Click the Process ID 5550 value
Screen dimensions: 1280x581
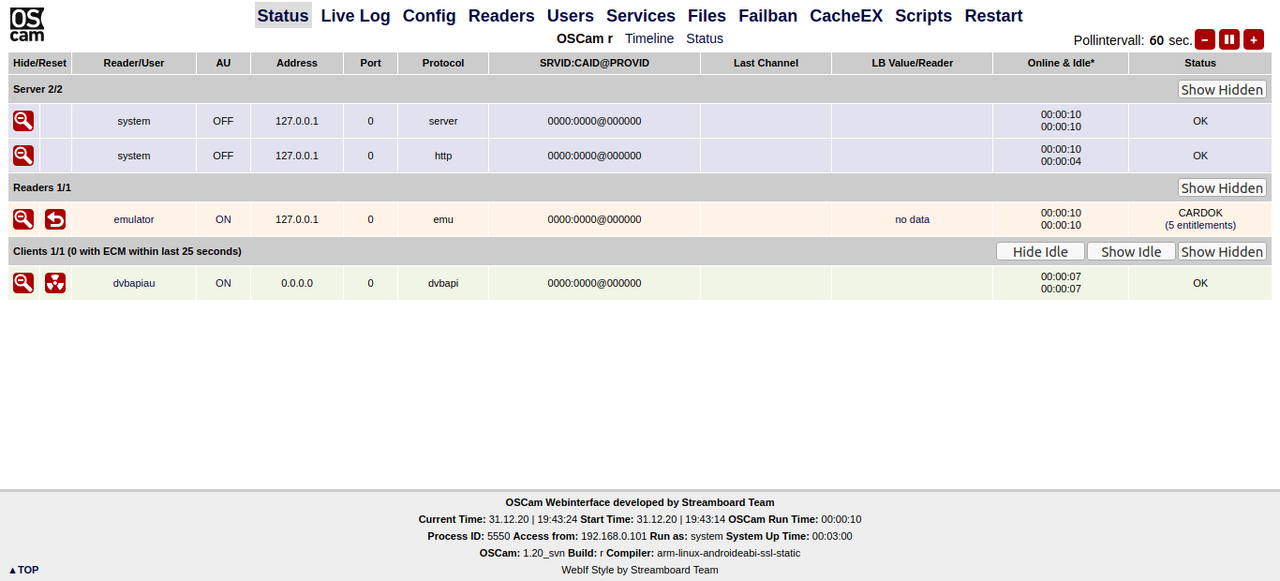[x=498, y=536]
